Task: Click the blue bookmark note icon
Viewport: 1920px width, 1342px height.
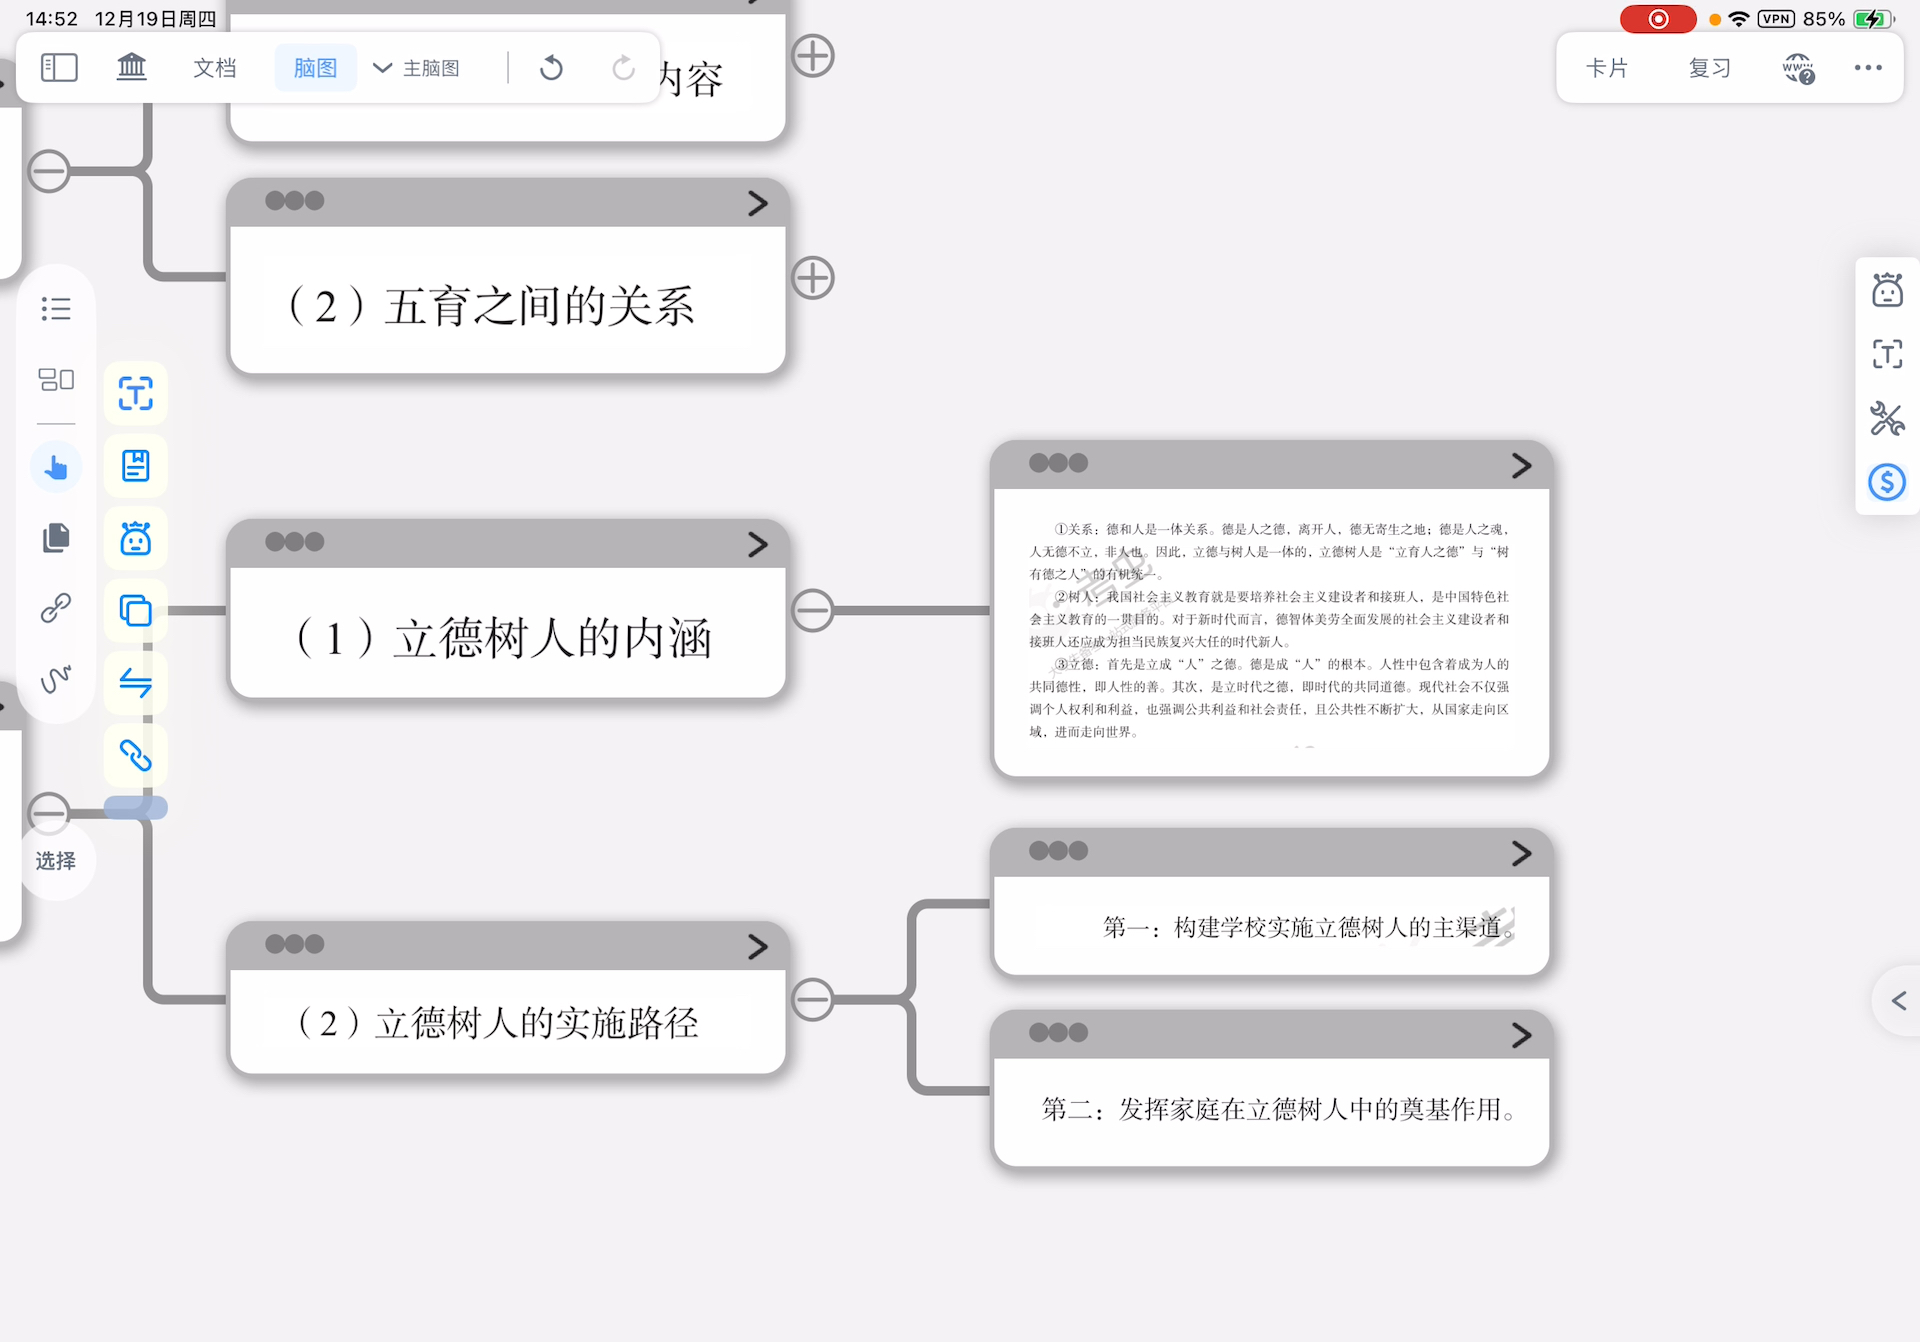Action: click(136, 465)
